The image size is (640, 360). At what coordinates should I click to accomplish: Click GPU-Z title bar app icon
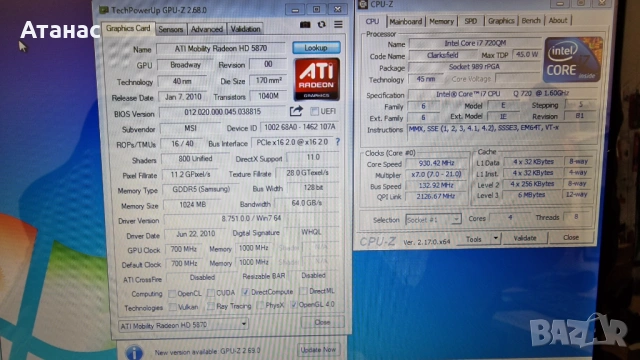(x=104, y=10)
